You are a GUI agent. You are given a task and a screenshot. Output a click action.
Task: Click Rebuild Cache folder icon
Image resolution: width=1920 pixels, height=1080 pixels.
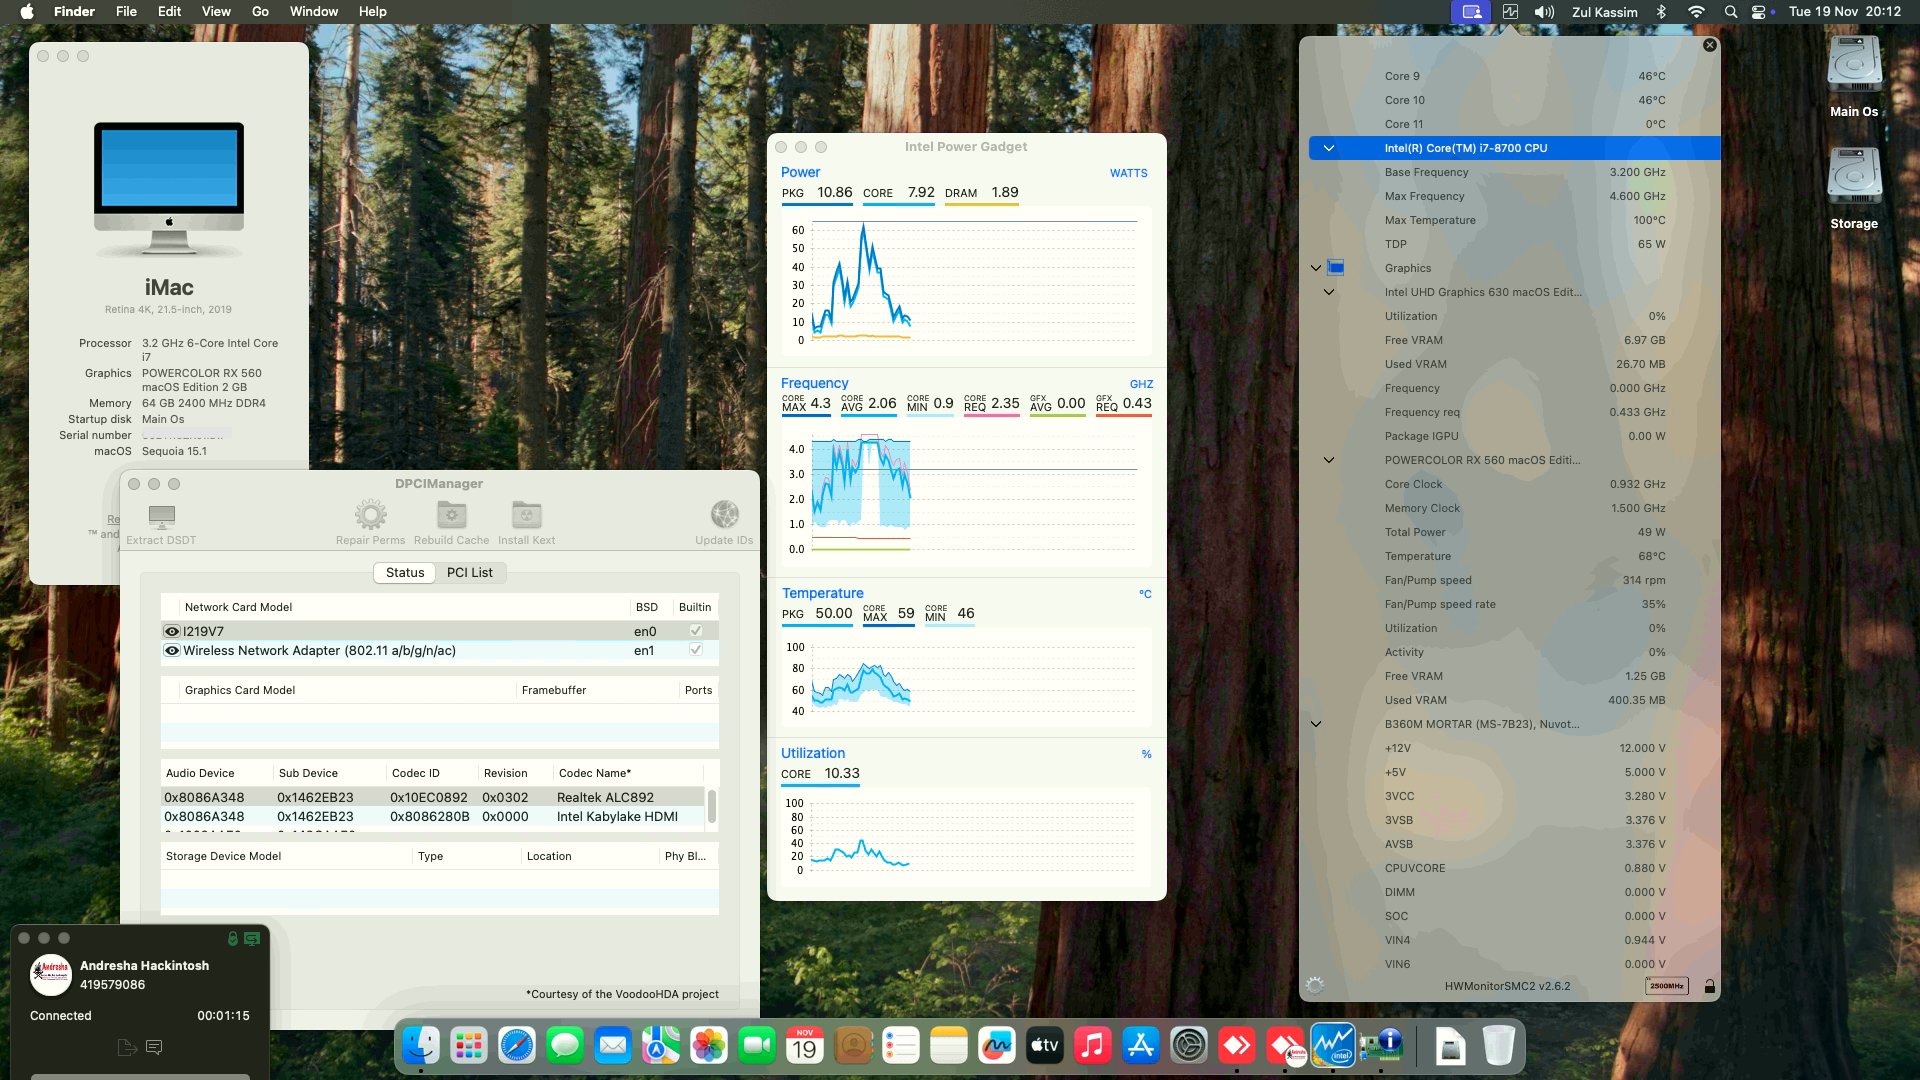click(x=451, y=515)
